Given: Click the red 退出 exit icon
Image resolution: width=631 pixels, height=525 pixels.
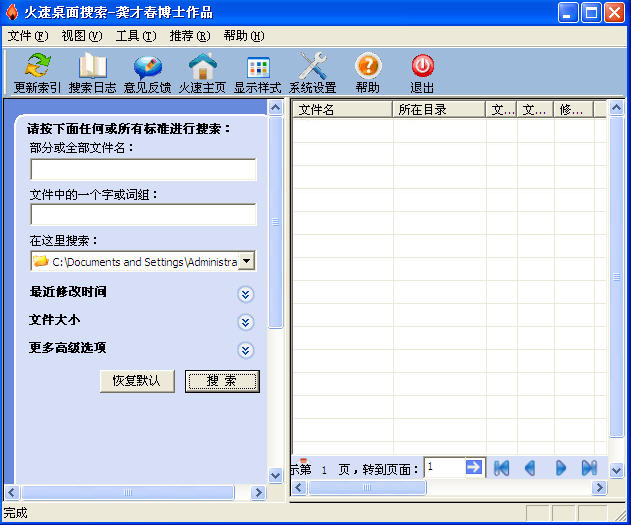Looking at the screenshot, I should (x=422, y=67).
